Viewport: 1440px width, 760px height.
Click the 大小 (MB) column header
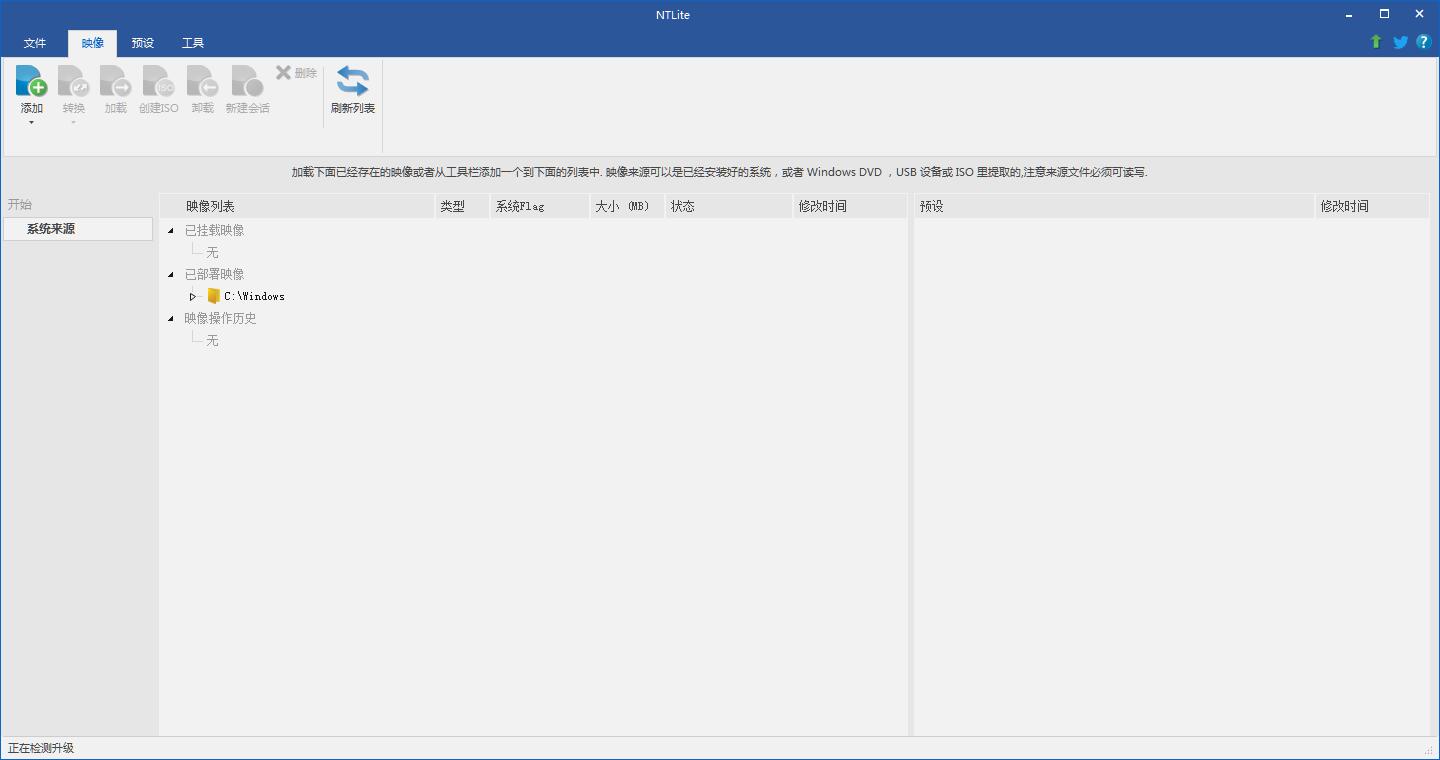coord(625,206)
